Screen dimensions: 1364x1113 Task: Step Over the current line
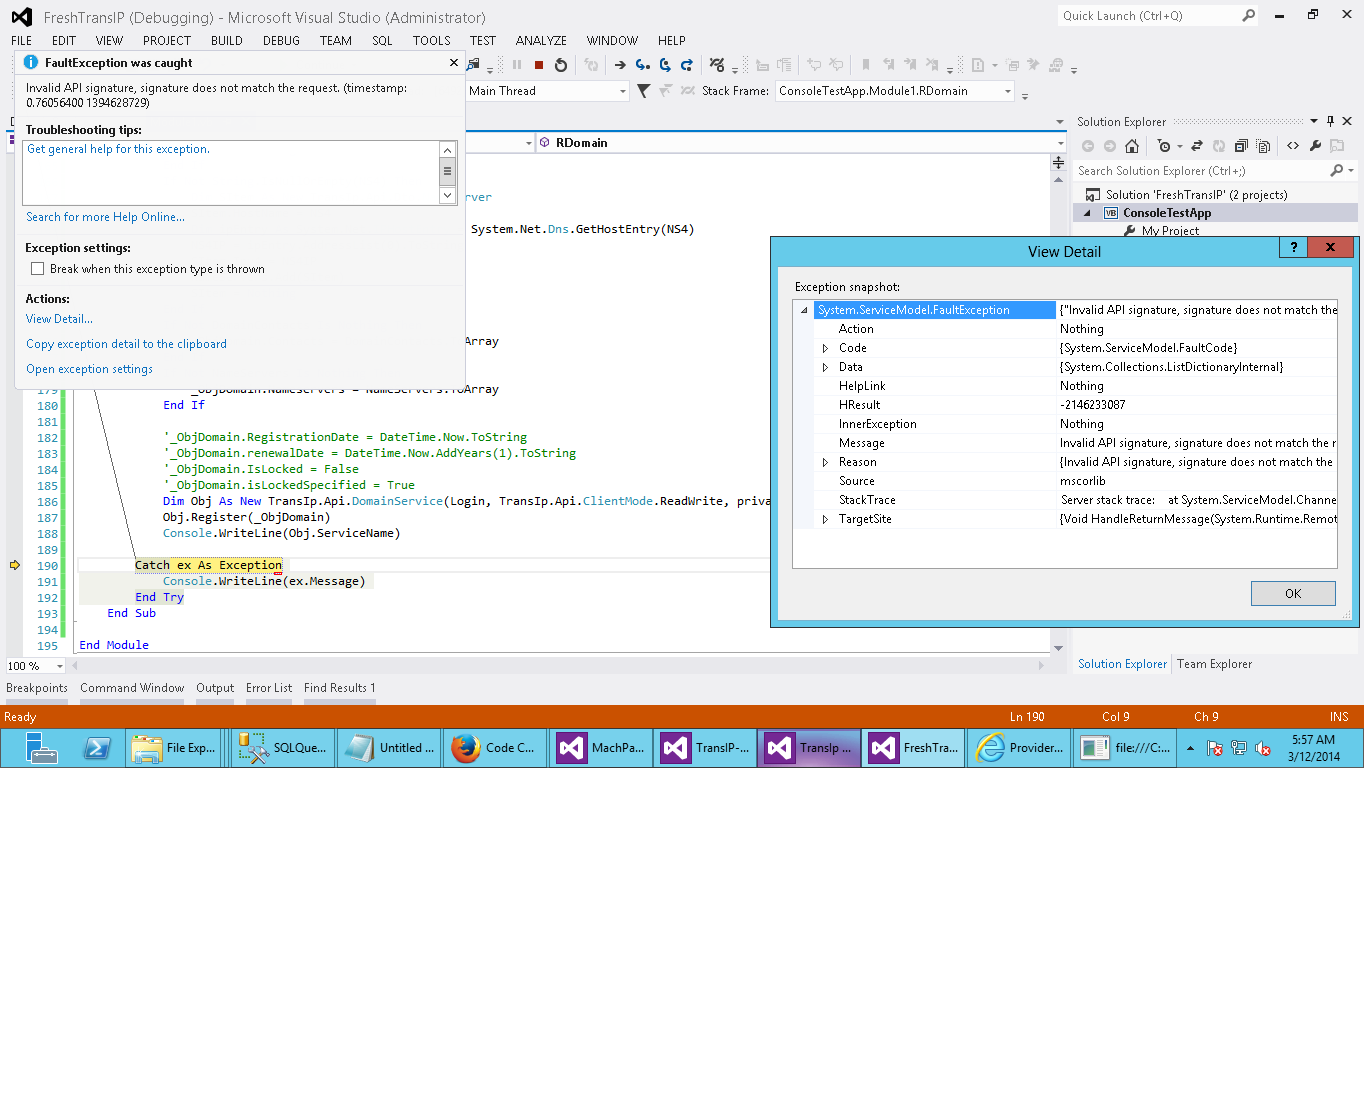(x=665, y=65)
